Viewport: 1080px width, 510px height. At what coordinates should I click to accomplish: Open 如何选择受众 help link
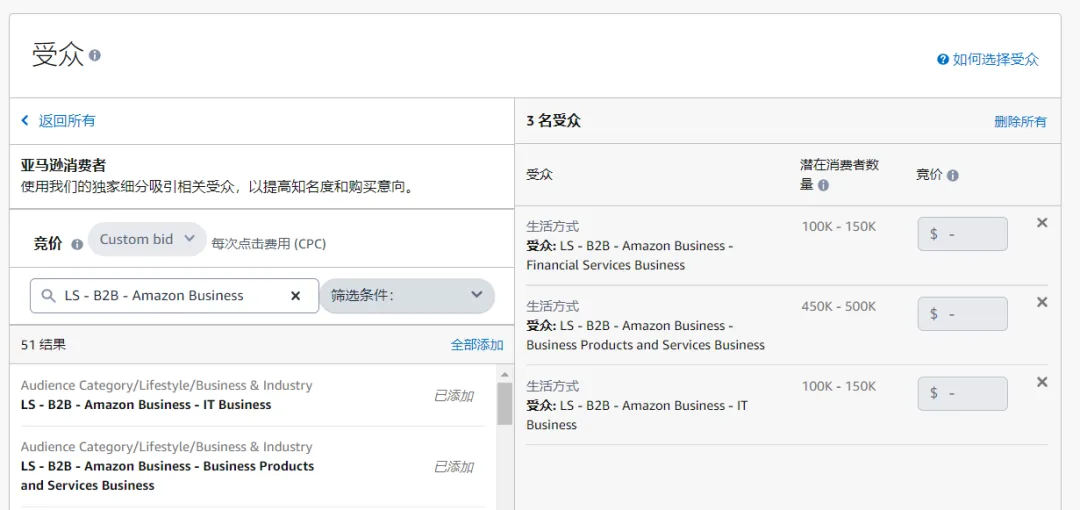pyautogui.click(x=995, y=60)
